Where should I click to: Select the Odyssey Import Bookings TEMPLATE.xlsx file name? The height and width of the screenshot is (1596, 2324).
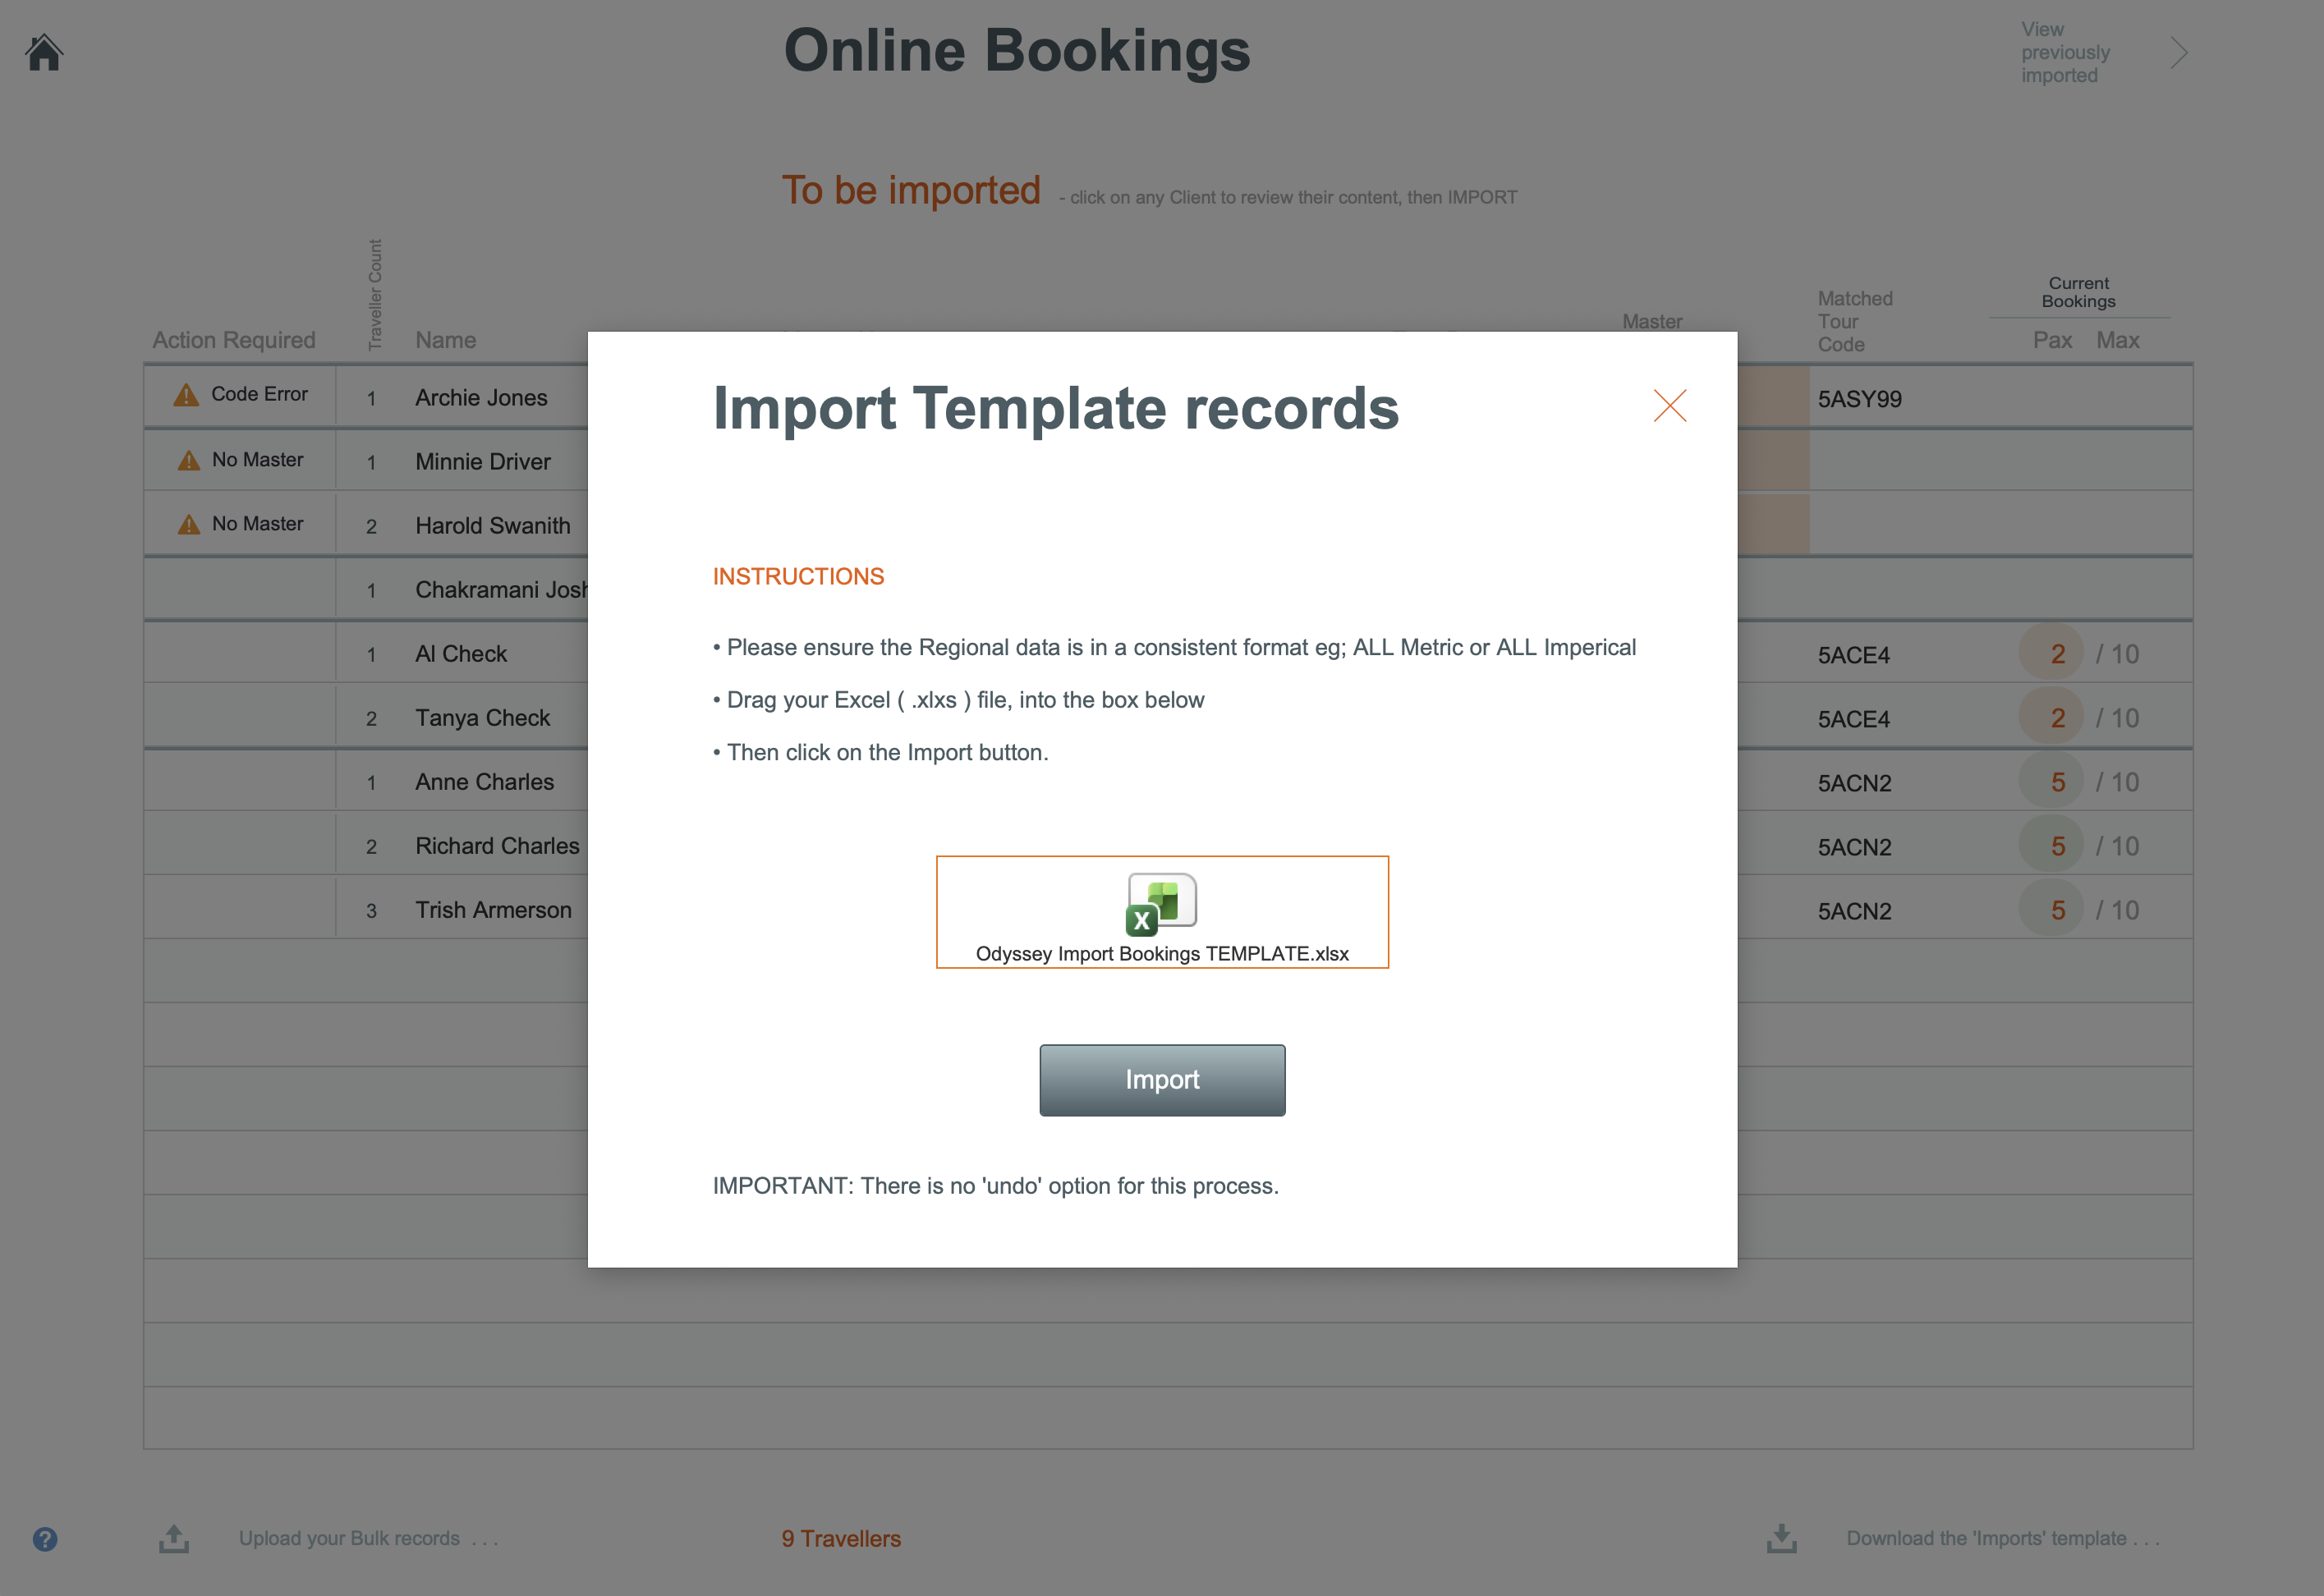pyautogui.click(x=1162, y=954)
